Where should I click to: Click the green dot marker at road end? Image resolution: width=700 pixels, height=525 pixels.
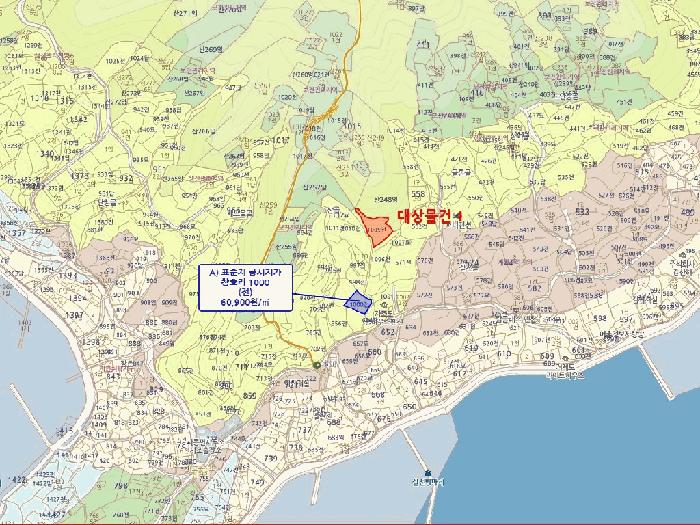pyautogui.click(x=317, y=365)
